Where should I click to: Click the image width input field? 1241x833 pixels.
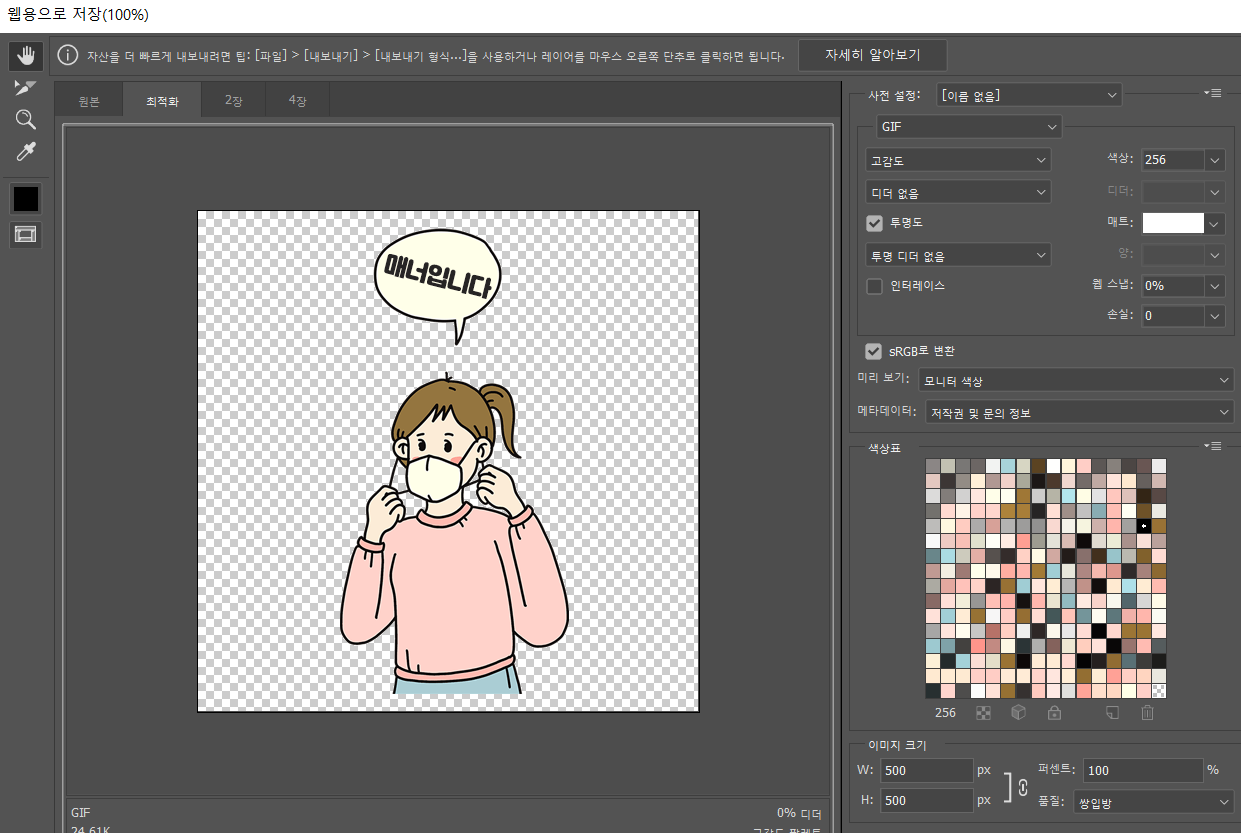pos(926,770)
